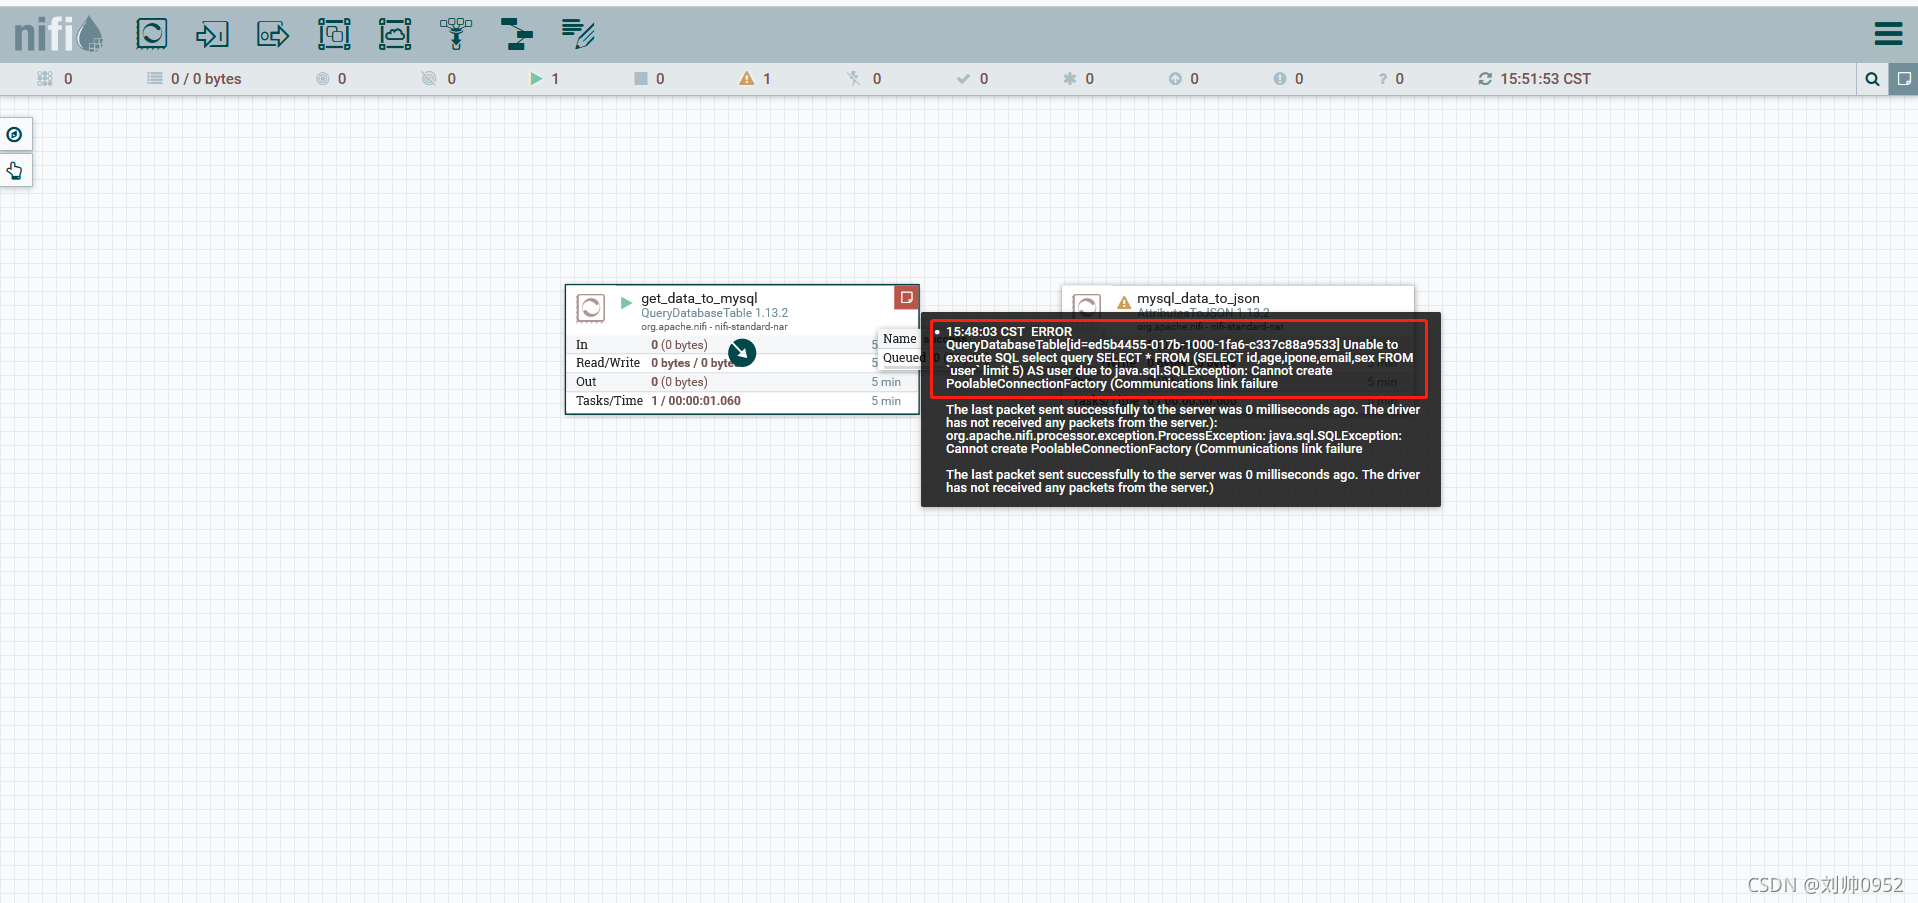The width and height of the screenshot is (1918, 903).
Task: Click the NiFi logo
Action: tap(58, 34)
